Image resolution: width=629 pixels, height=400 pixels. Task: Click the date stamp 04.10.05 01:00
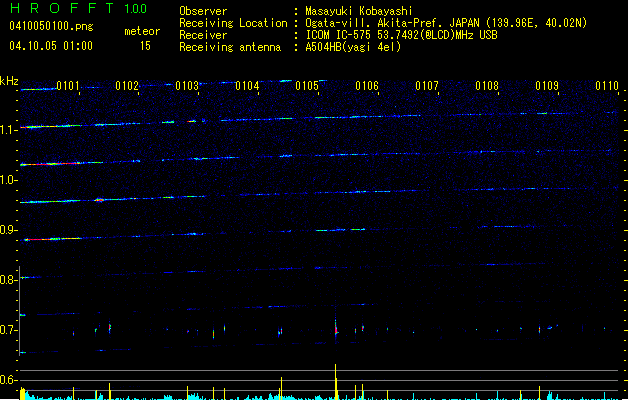pos(51,46)
